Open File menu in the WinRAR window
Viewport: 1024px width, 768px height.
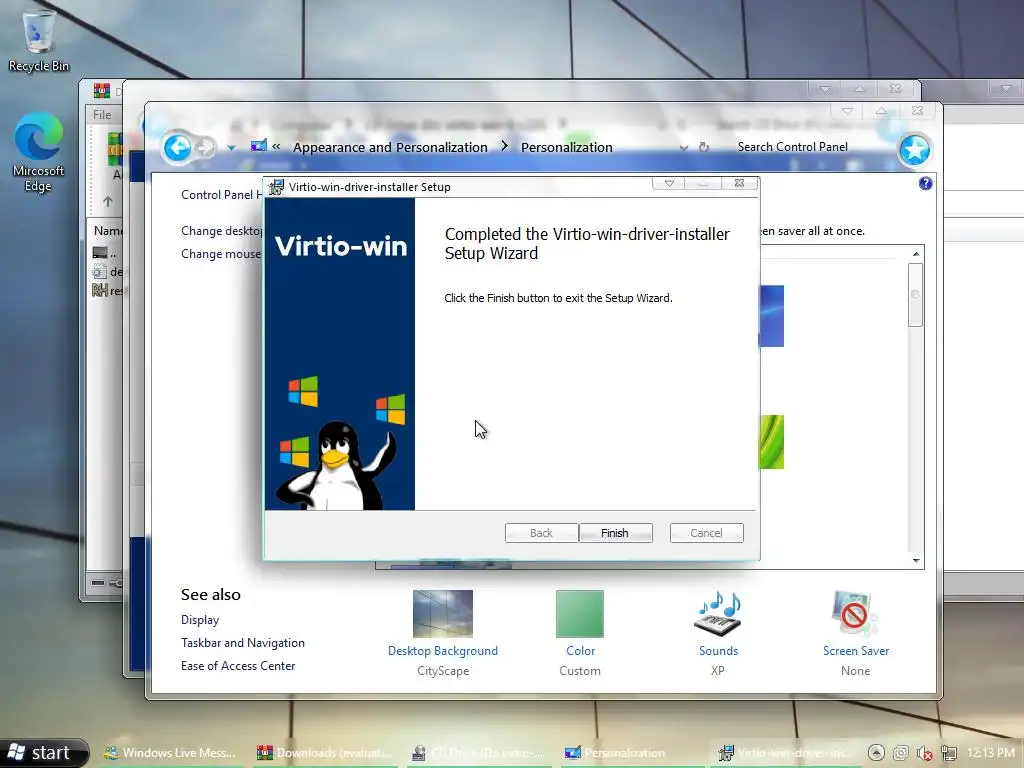(102, 114)
